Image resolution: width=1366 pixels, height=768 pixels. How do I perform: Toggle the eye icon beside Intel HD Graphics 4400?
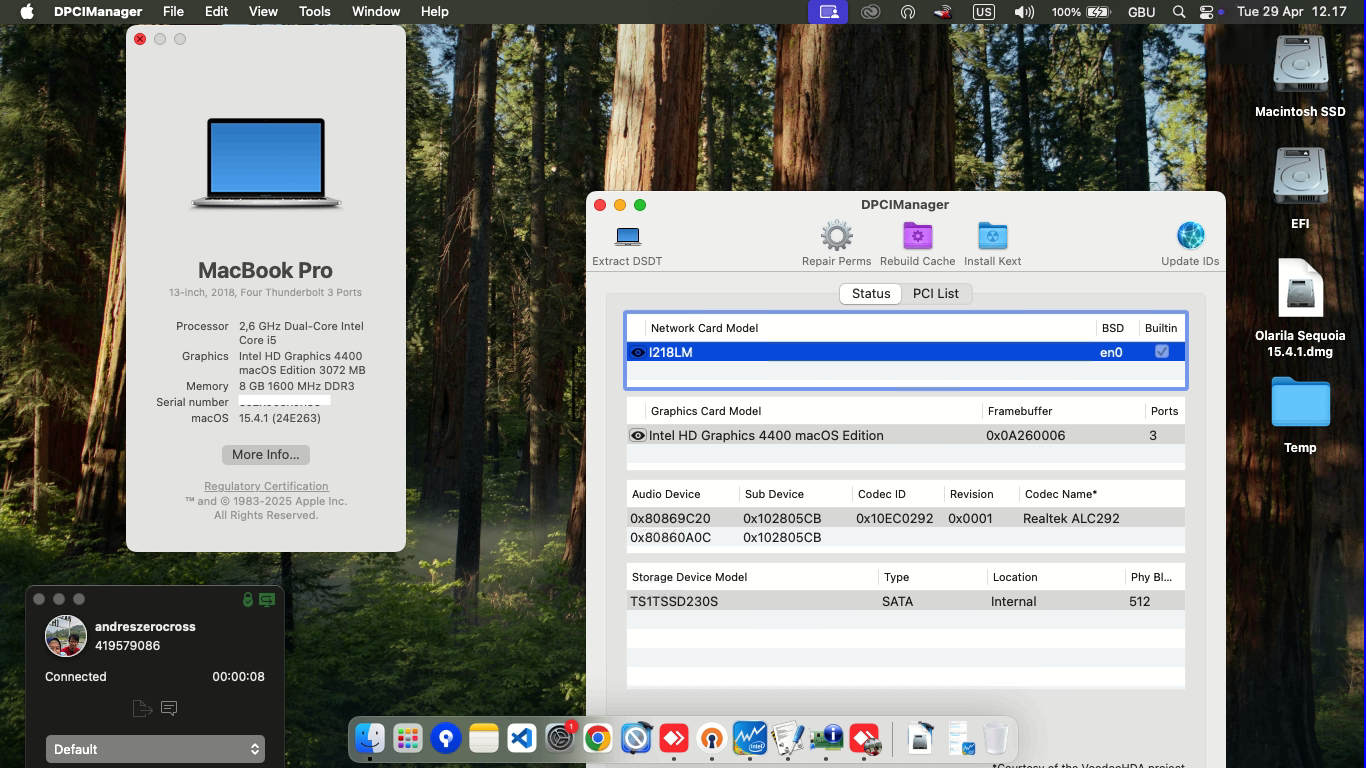pos(638,435)
